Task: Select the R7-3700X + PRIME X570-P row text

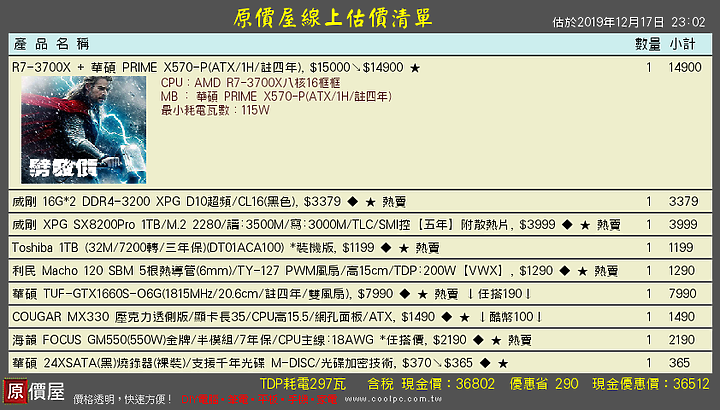Action: point(216,67)
